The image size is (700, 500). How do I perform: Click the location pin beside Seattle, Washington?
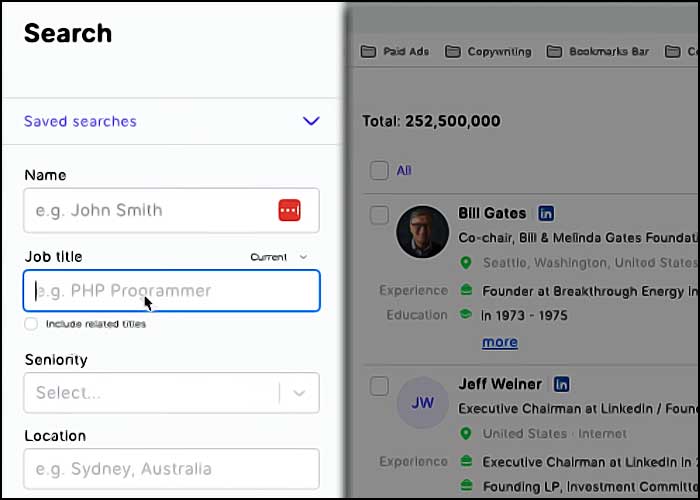pyautogui.click(x=466, y=262)
